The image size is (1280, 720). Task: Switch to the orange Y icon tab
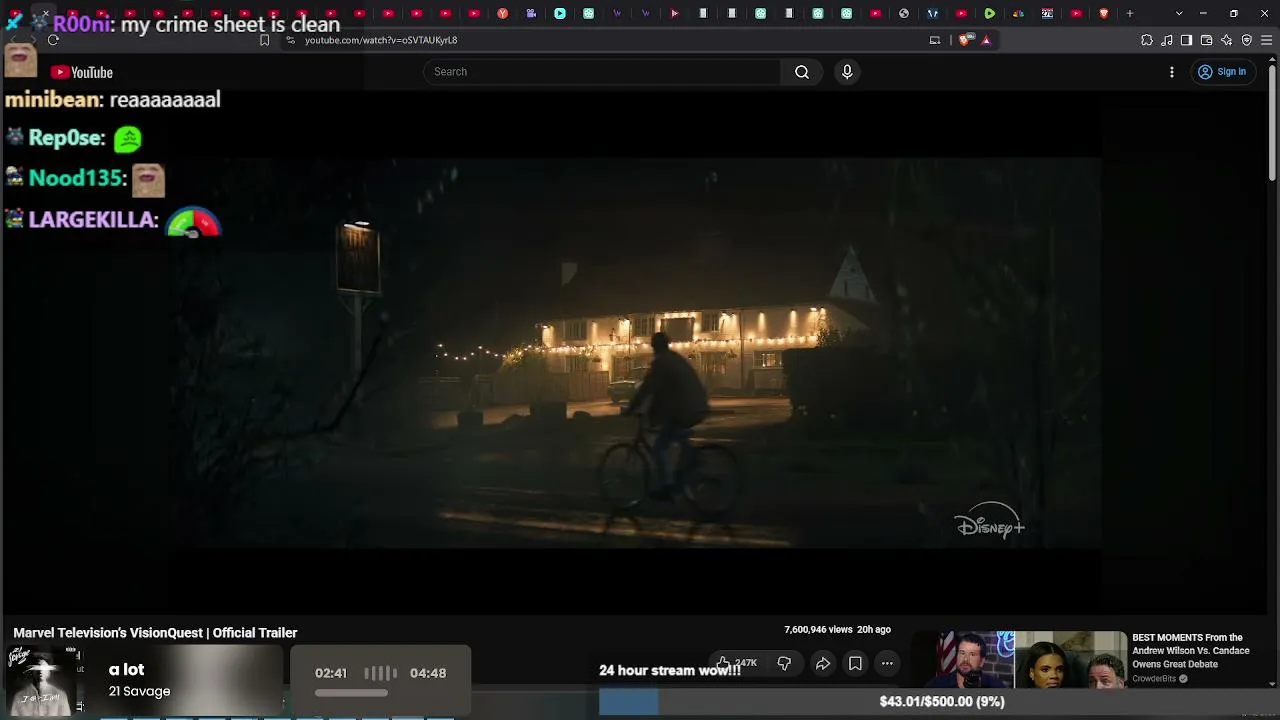pos(502,13)
